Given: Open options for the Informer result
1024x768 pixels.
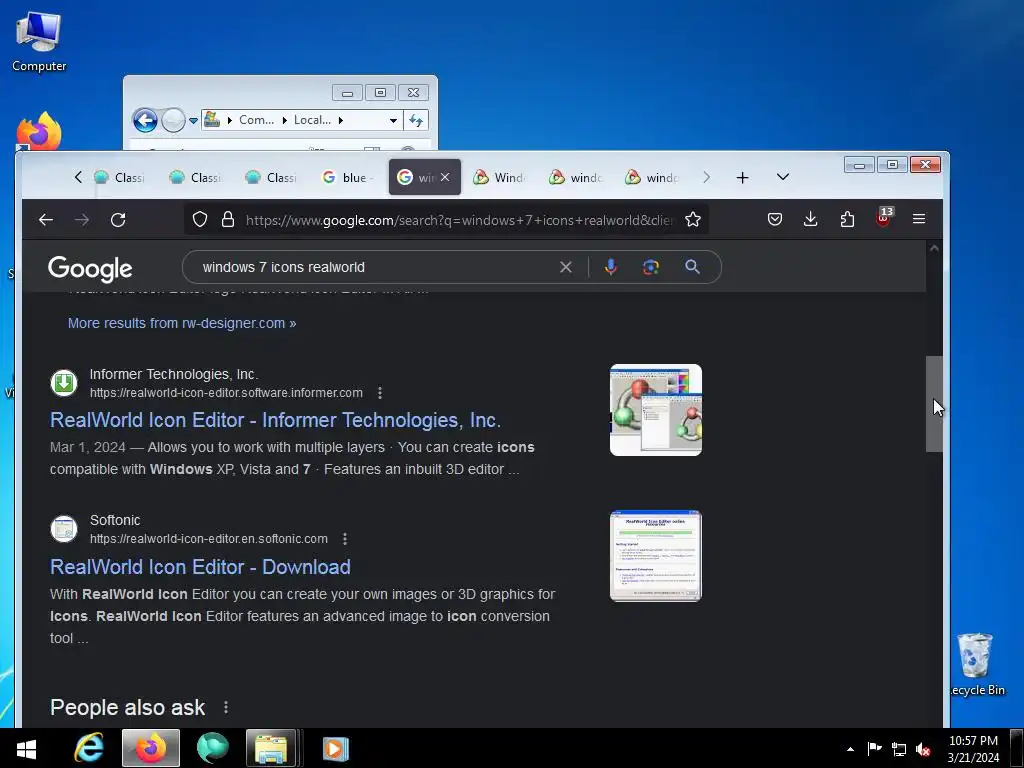Looking at the screenshot, I should (x=380, y=392).
